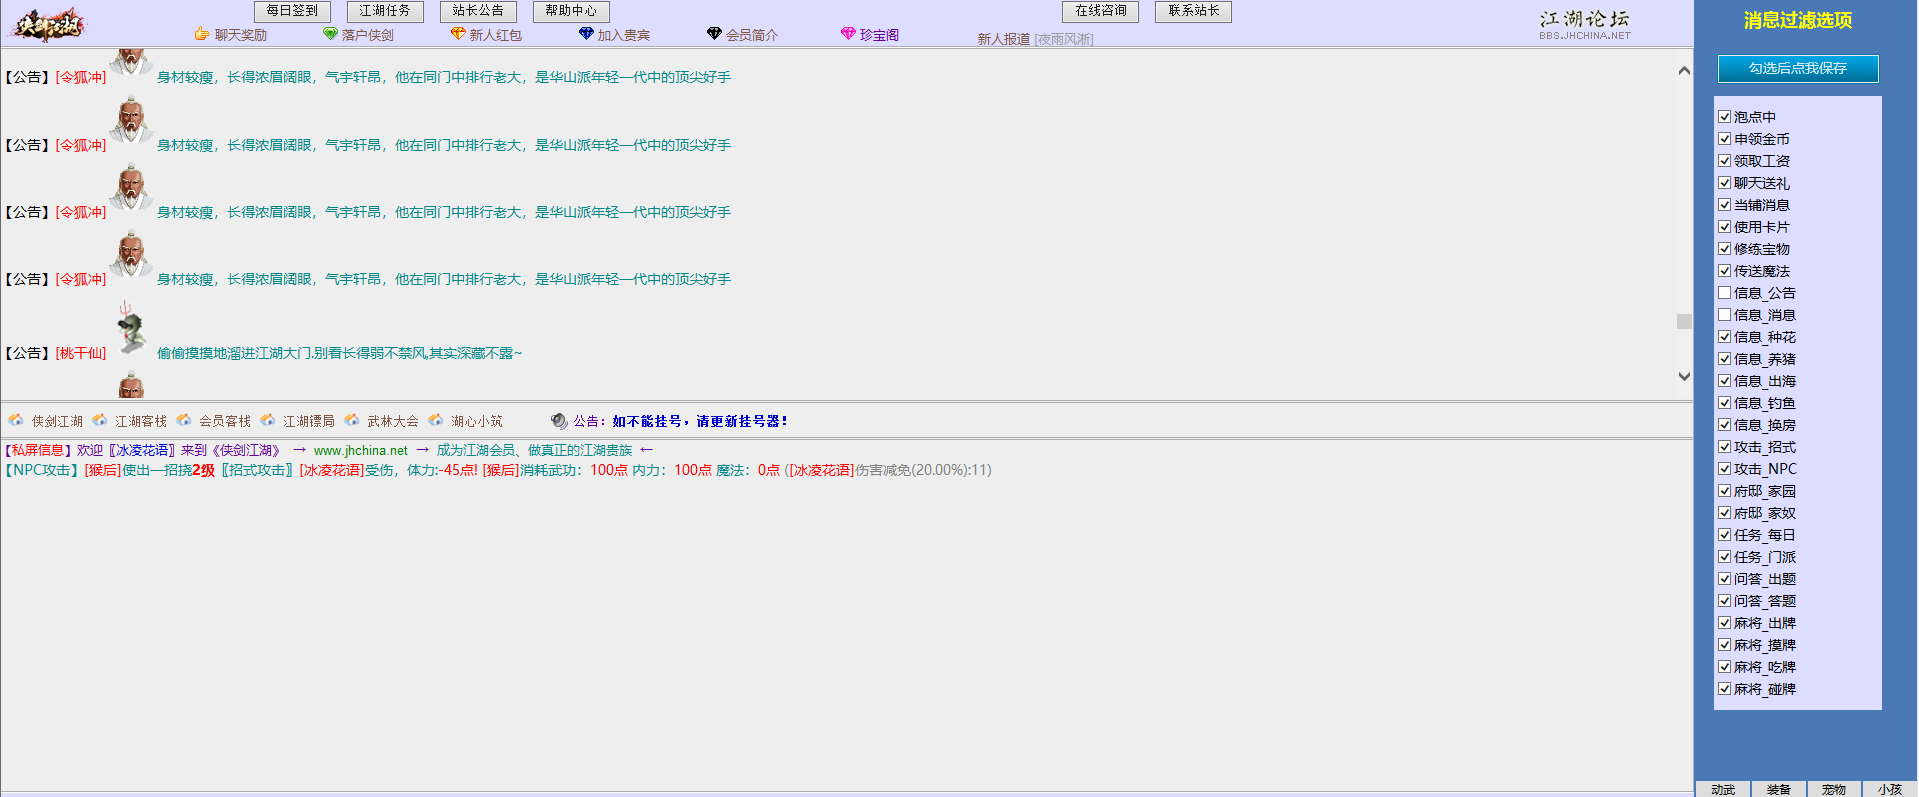
Task: Click the scroll up arrow of chat pane
Action: pos(1684,70)
